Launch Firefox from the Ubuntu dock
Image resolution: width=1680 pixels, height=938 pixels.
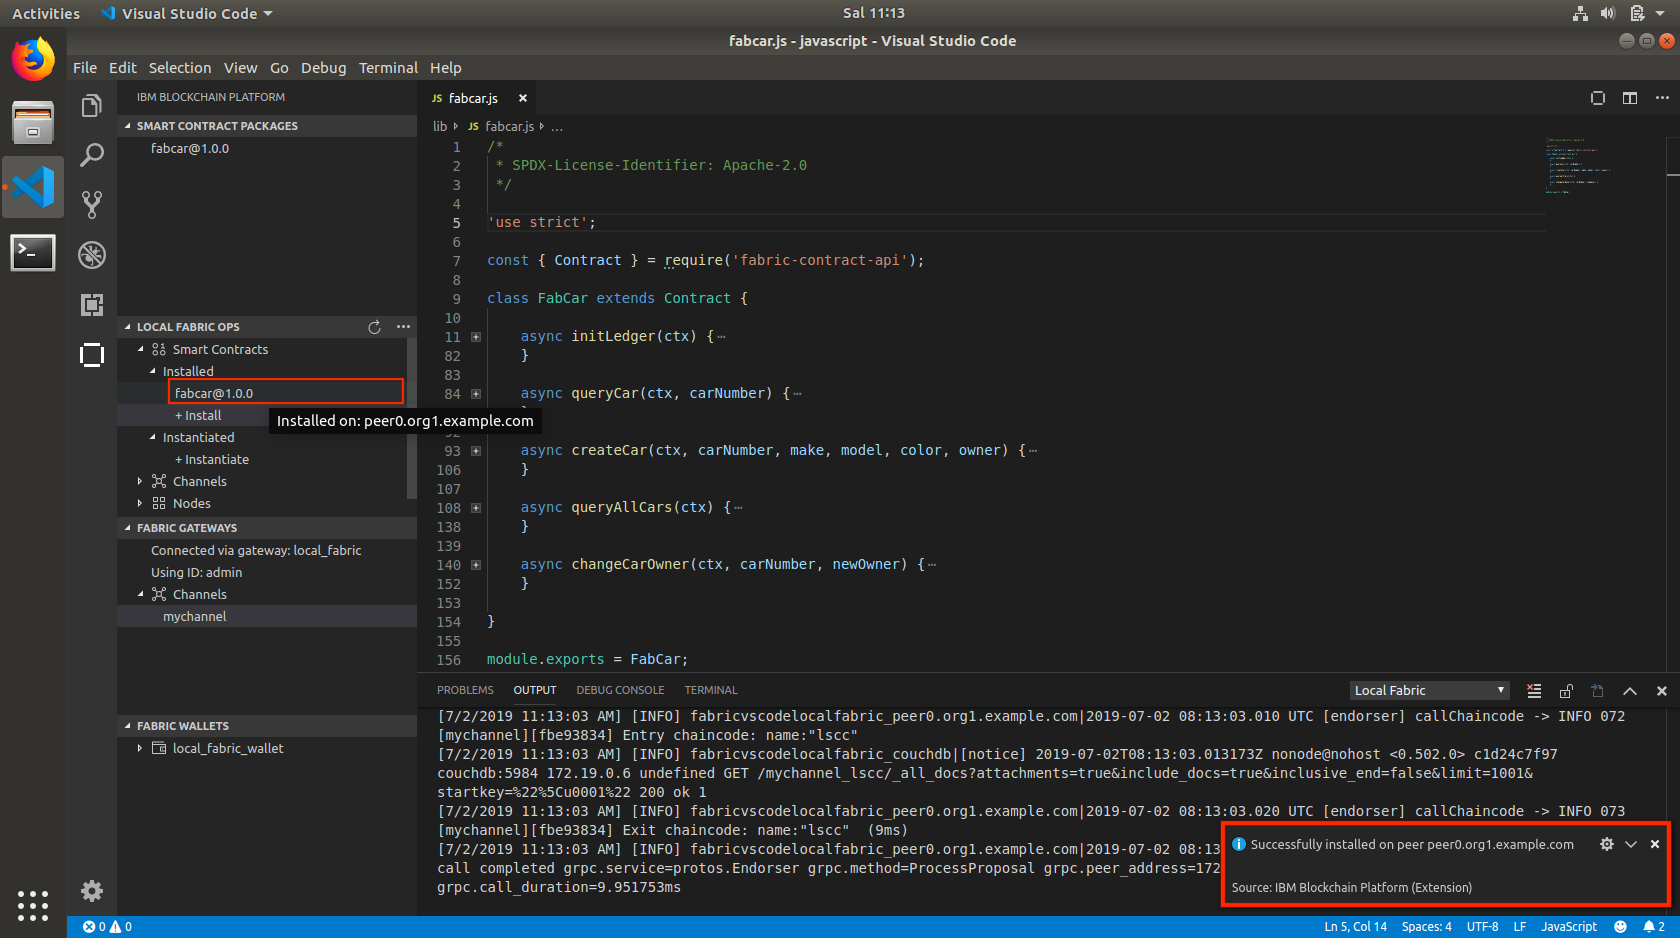[33, 59]
